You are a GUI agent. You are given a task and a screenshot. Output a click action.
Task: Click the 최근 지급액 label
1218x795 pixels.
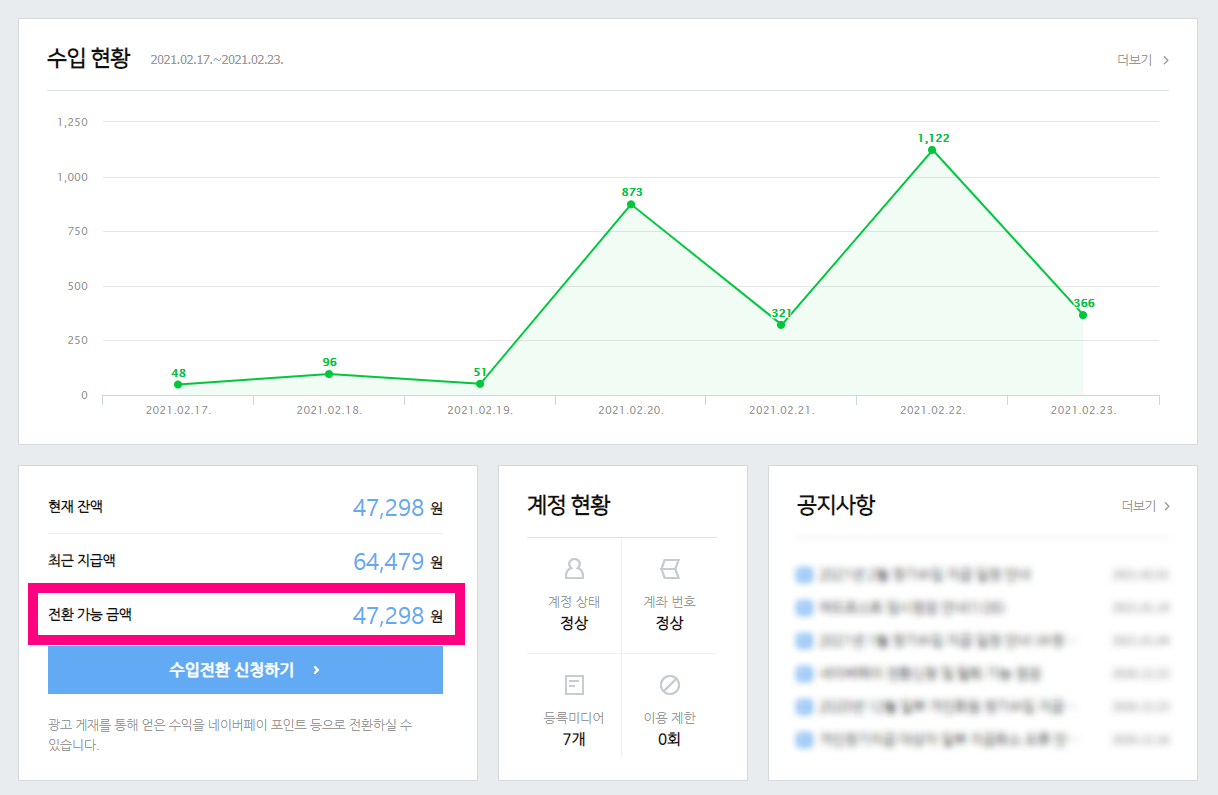[x=82, y=560]
